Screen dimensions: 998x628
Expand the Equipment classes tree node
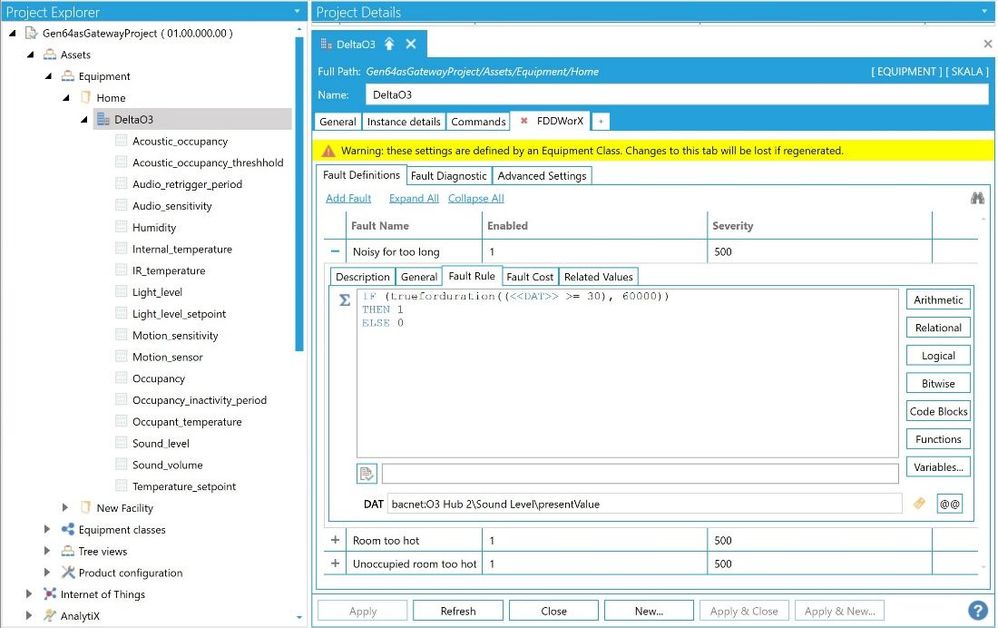click(x=47, y=529)
